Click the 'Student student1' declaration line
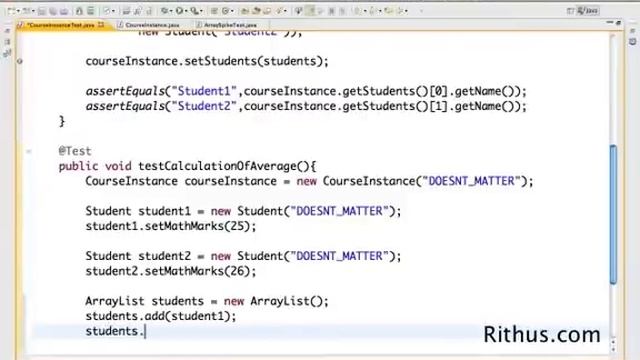640x360 pixels. (243, 211)
